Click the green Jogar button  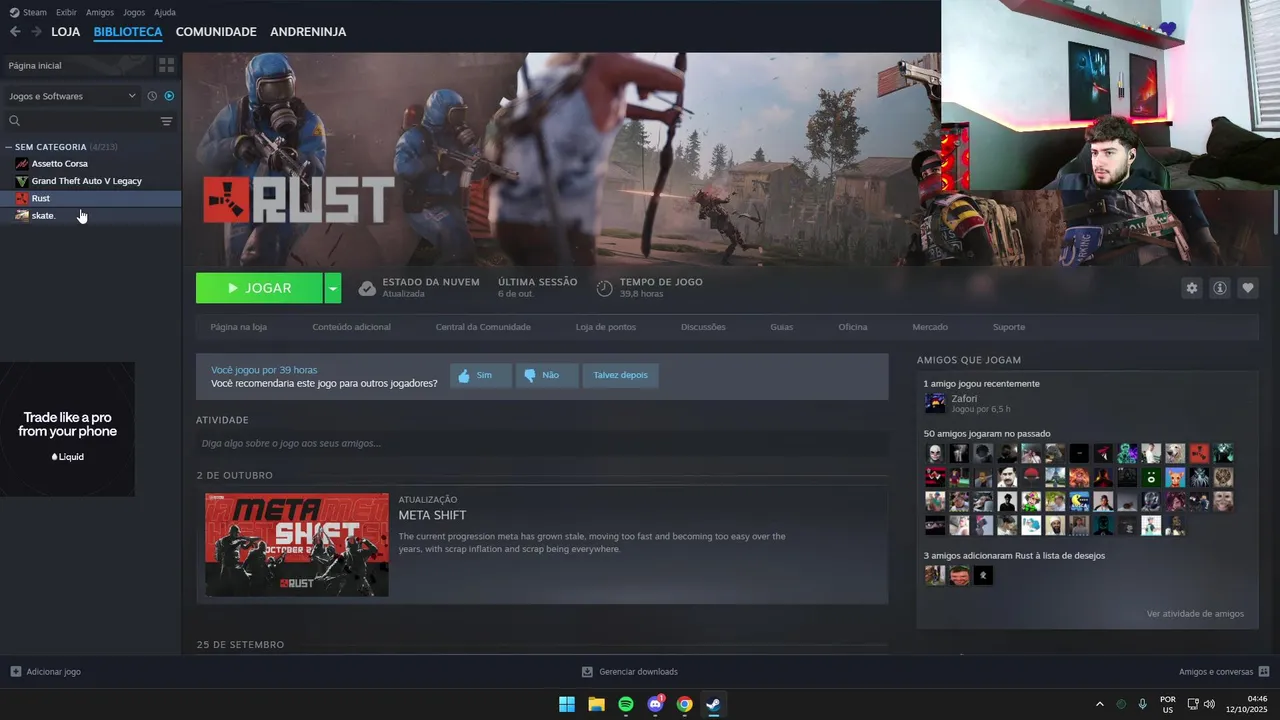pos(259,288)
